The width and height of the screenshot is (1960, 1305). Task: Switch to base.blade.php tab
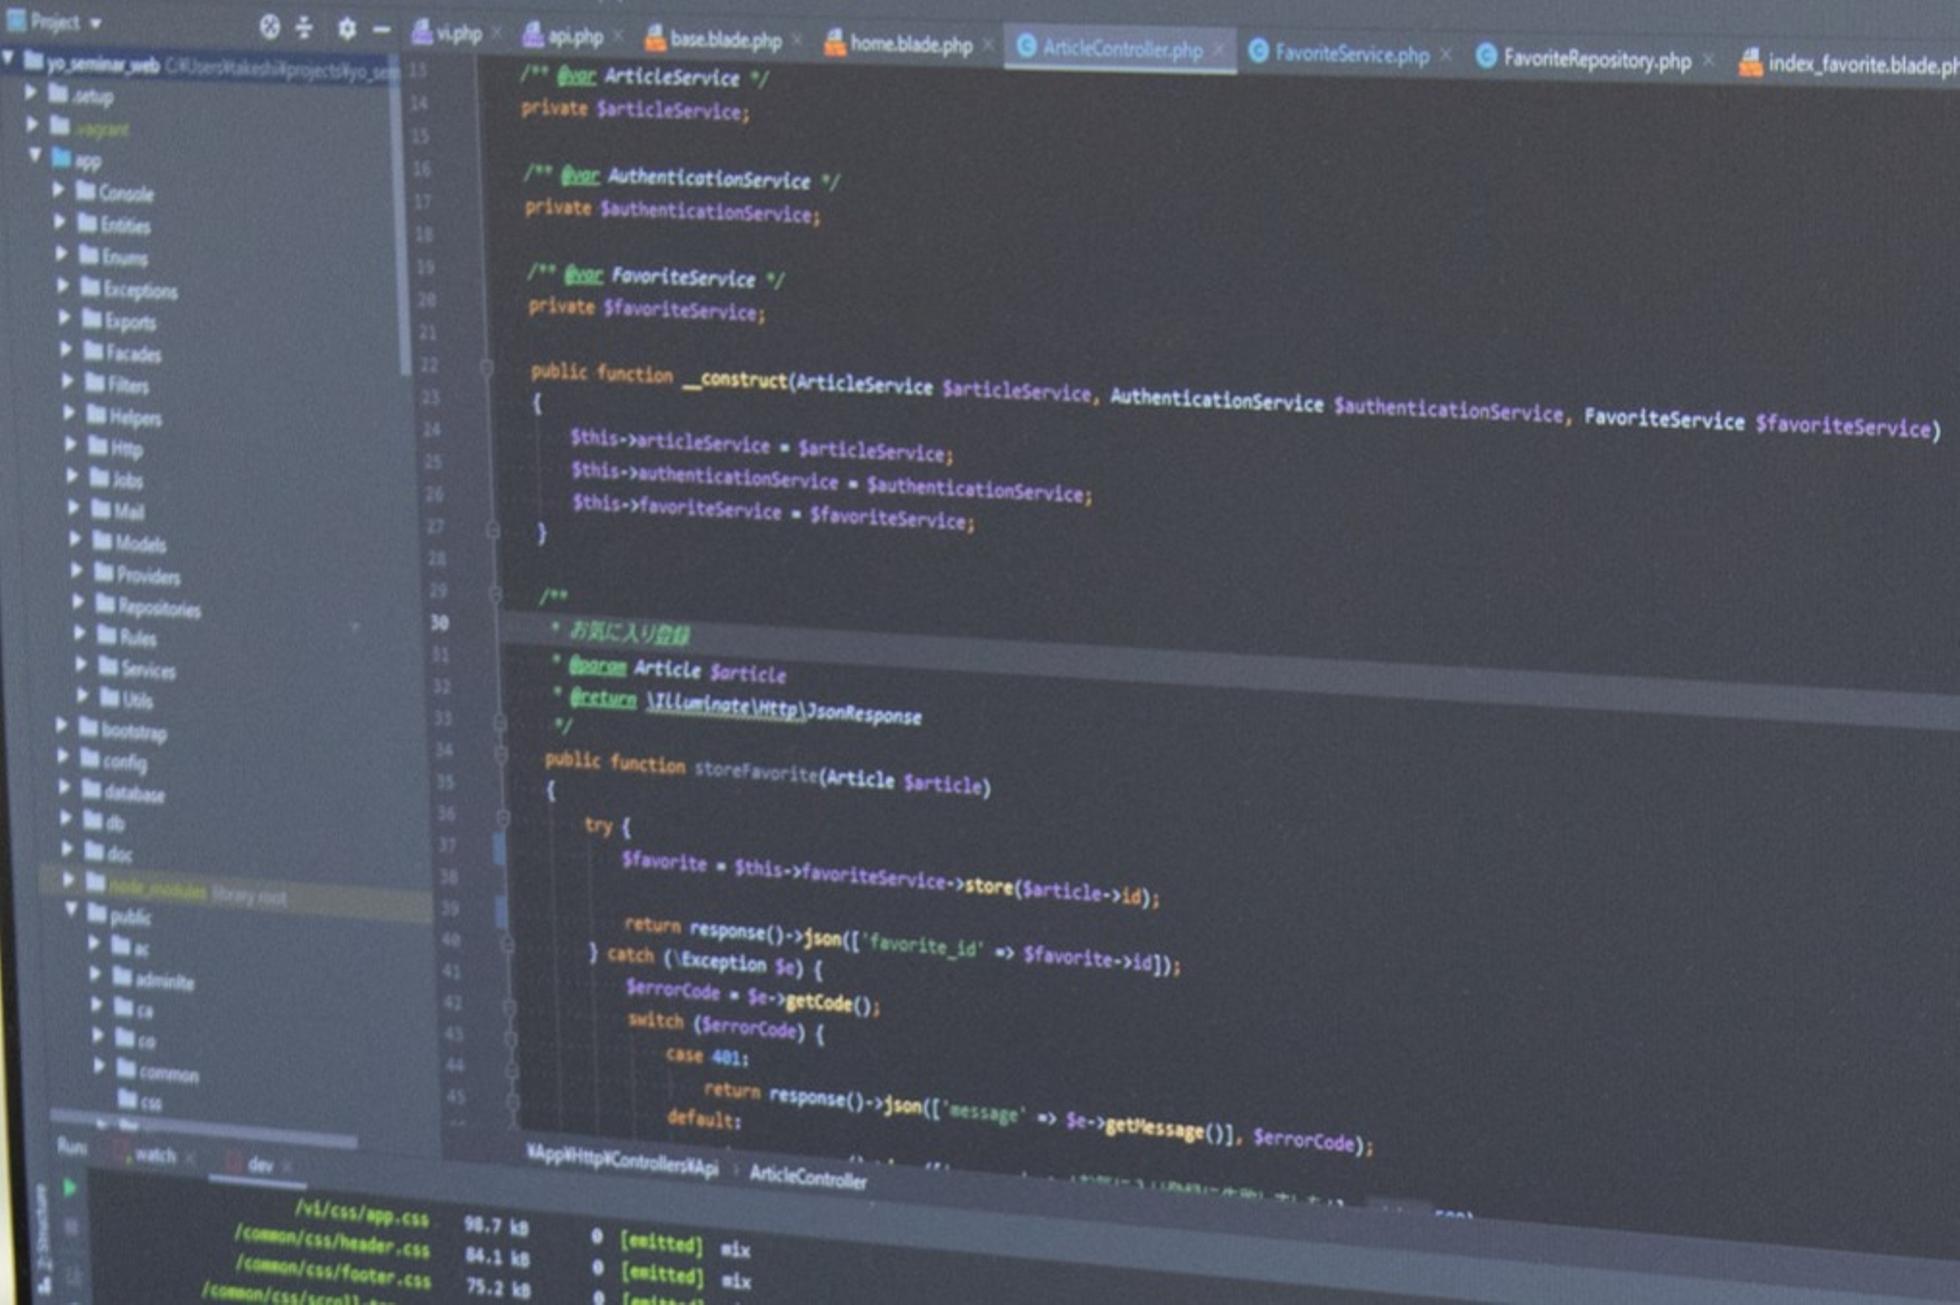pos(724,40)
